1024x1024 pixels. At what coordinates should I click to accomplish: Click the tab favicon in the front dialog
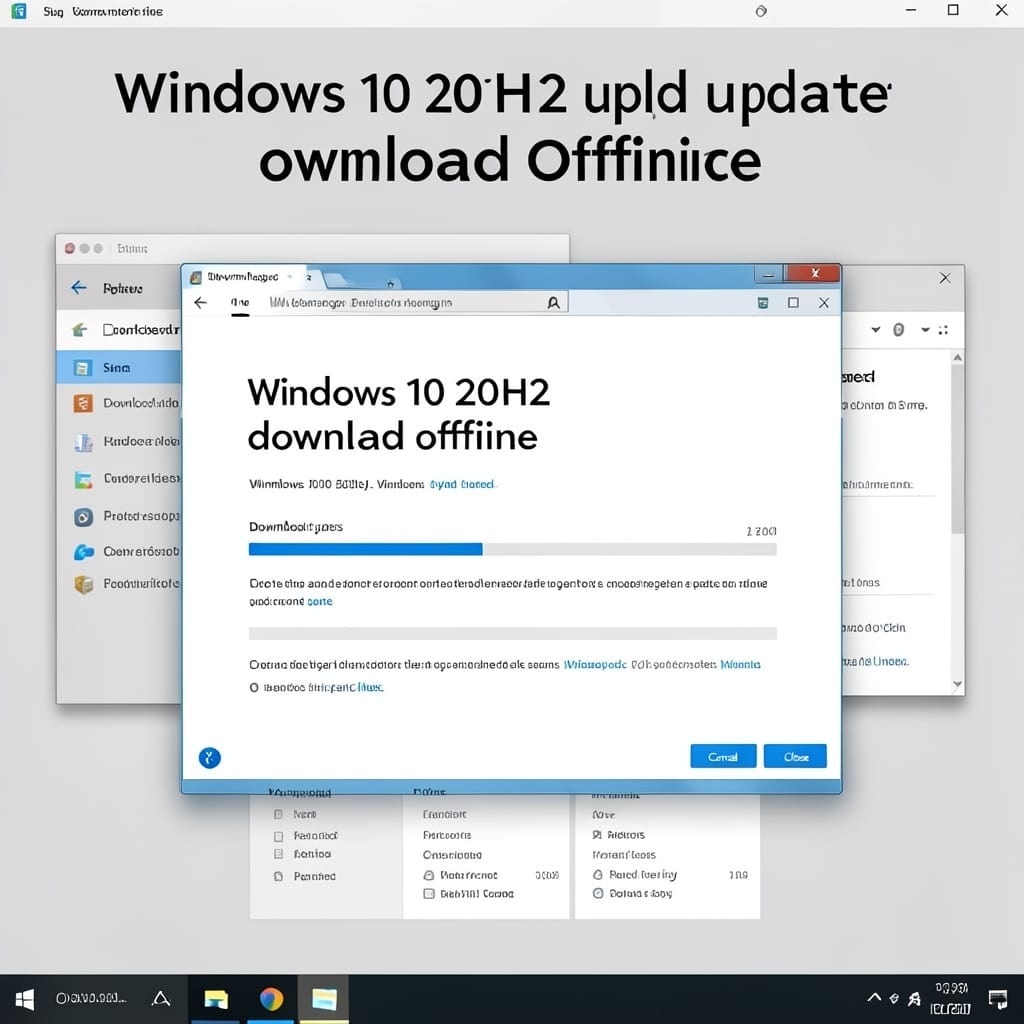pyautogui.click(x=195, y=278)
